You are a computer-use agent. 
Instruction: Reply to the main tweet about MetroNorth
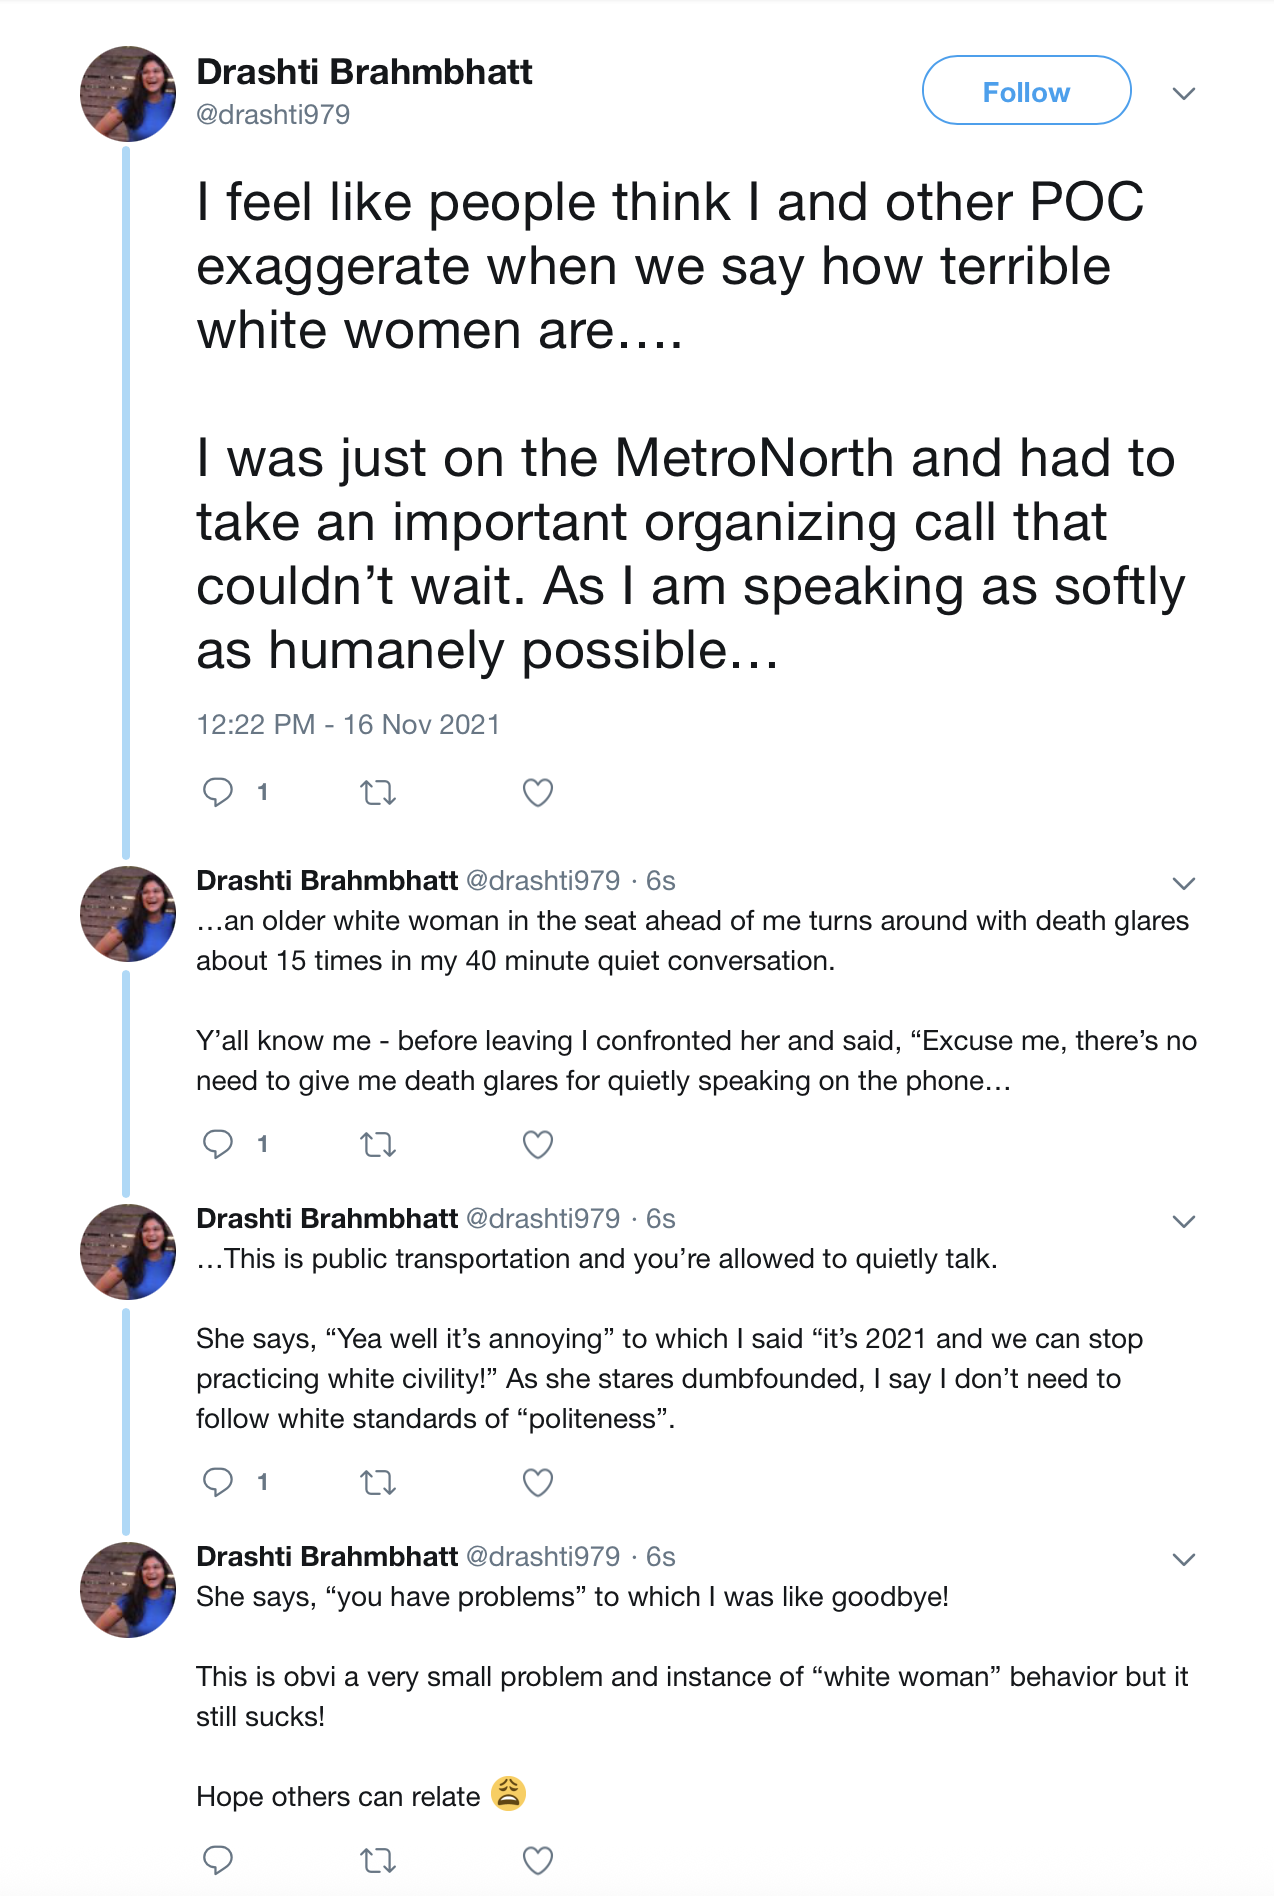218,793
